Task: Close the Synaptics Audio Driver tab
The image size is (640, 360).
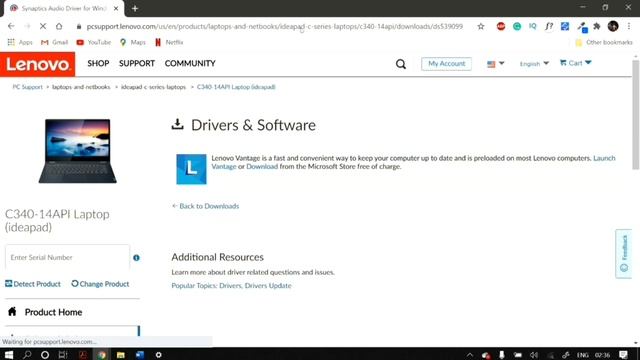Action: coord(116,8)
